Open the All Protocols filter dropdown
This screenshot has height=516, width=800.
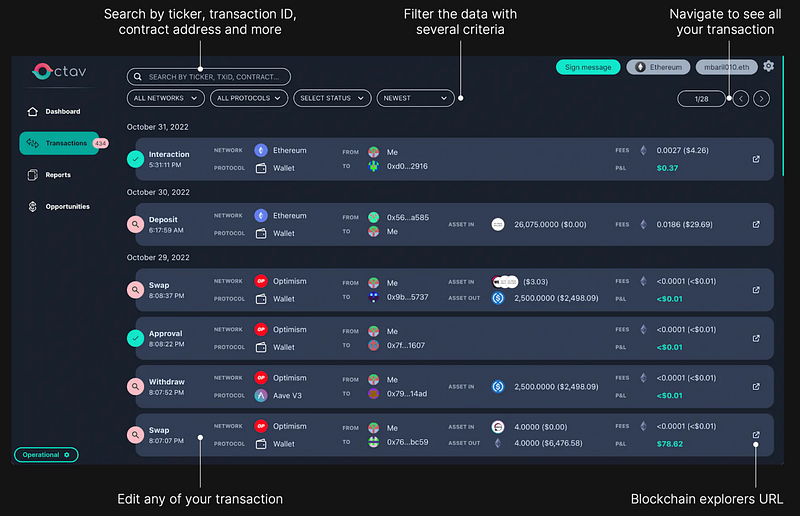[x=248, y=98]
